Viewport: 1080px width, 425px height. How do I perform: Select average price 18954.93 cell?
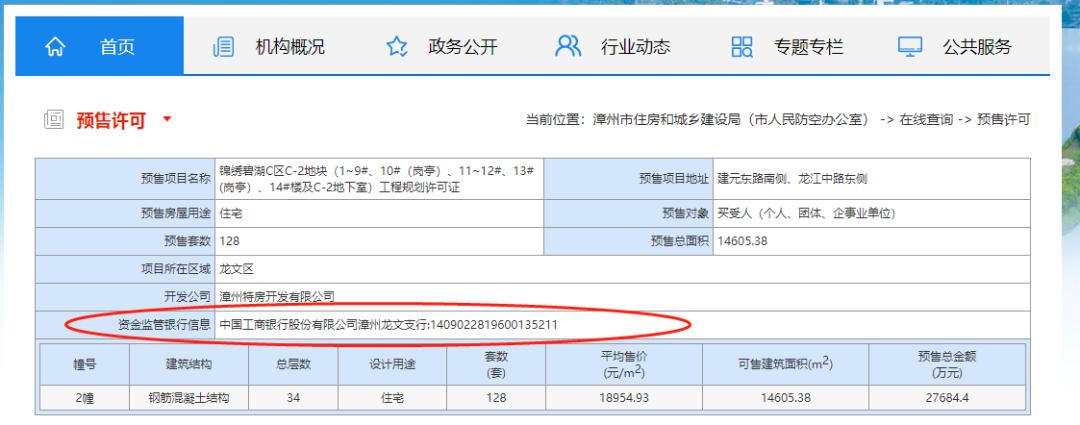point(624,397)
